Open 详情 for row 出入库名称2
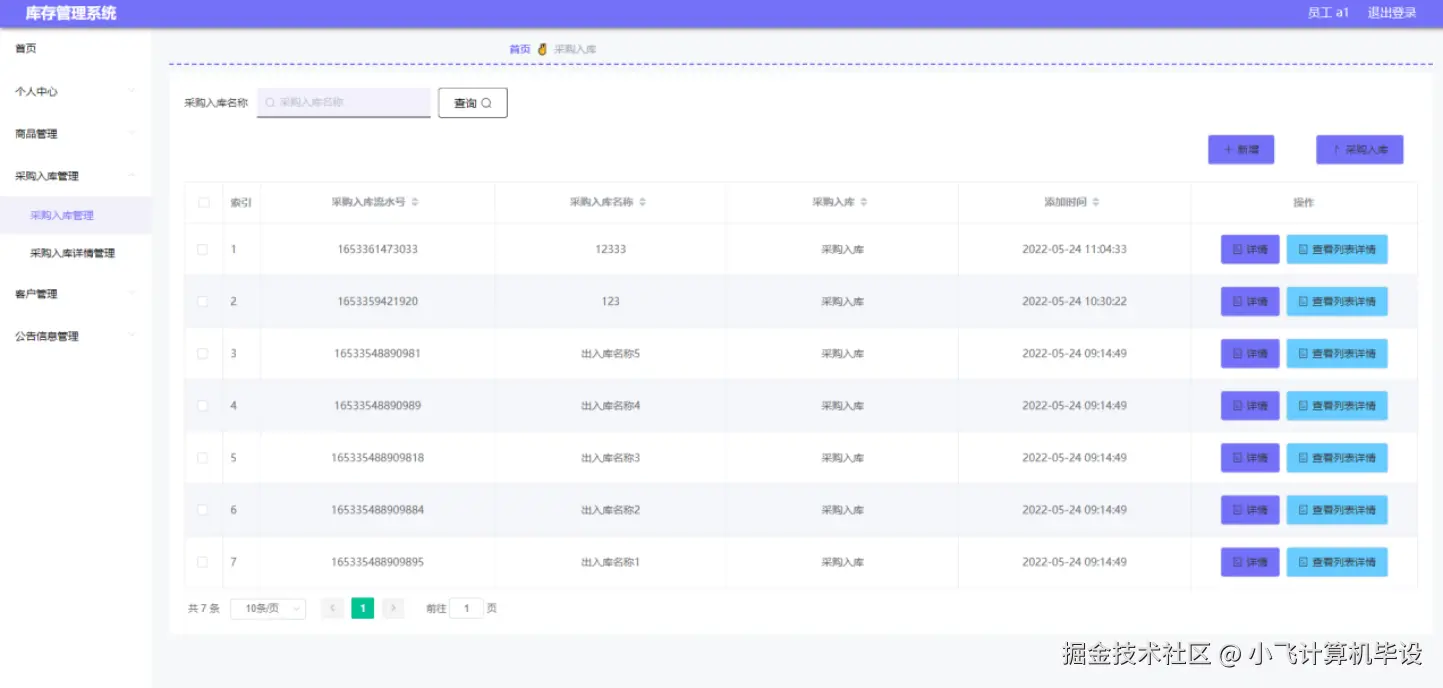Viewport: 1443px width, 688px height. [1250, 509]
